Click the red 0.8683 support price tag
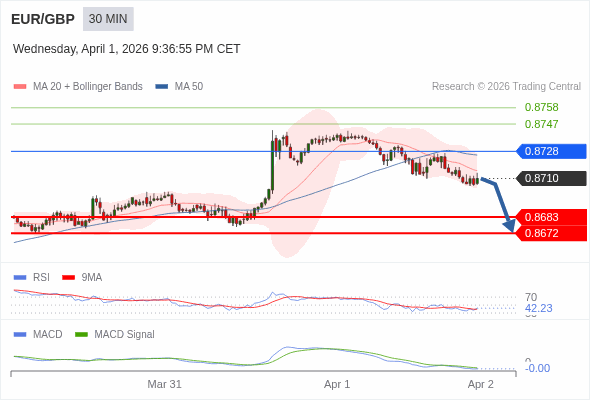Viewport: 590px width, 400px height. [552, 217]
